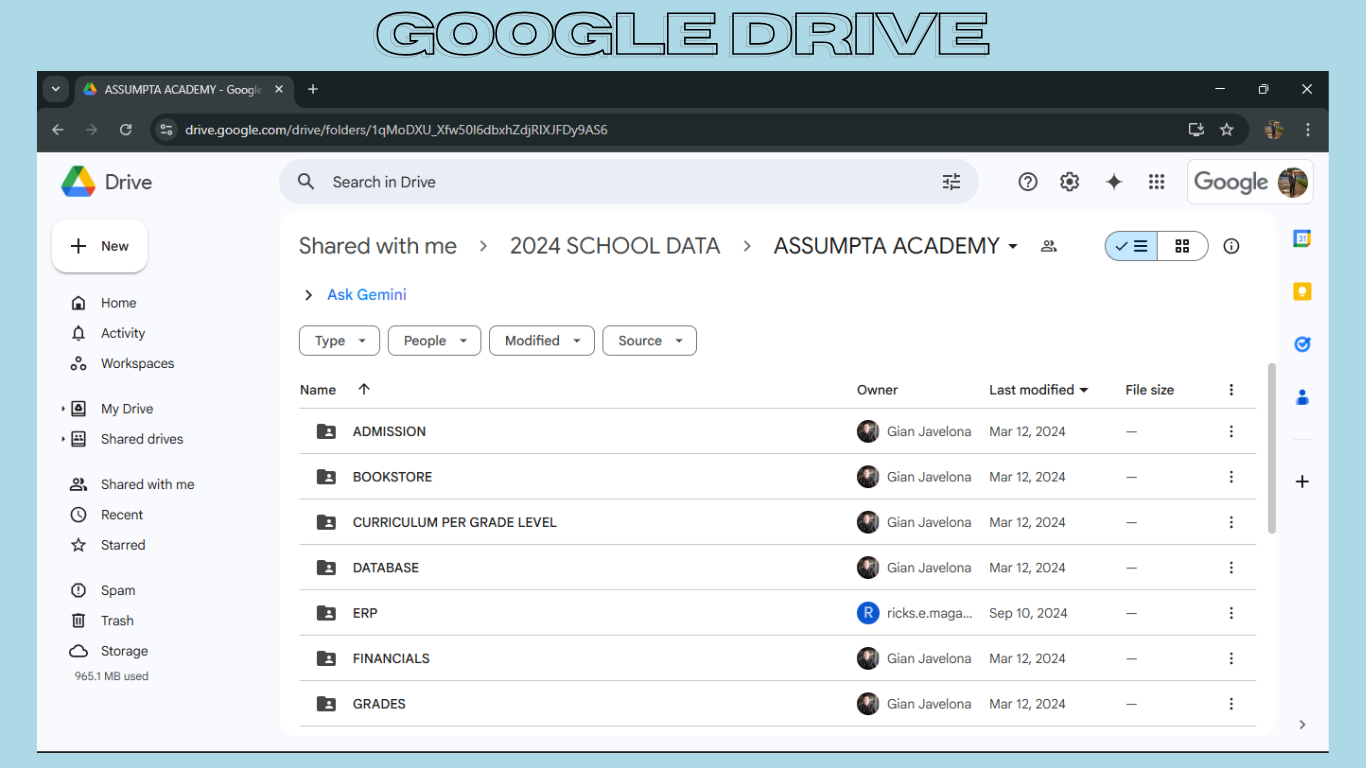Image resolution: width=1366 pixels, height=768 pixels.
Task: Select the CURRICULUM PER GRADE LEVEL folder
Action: tap(777, 522)
